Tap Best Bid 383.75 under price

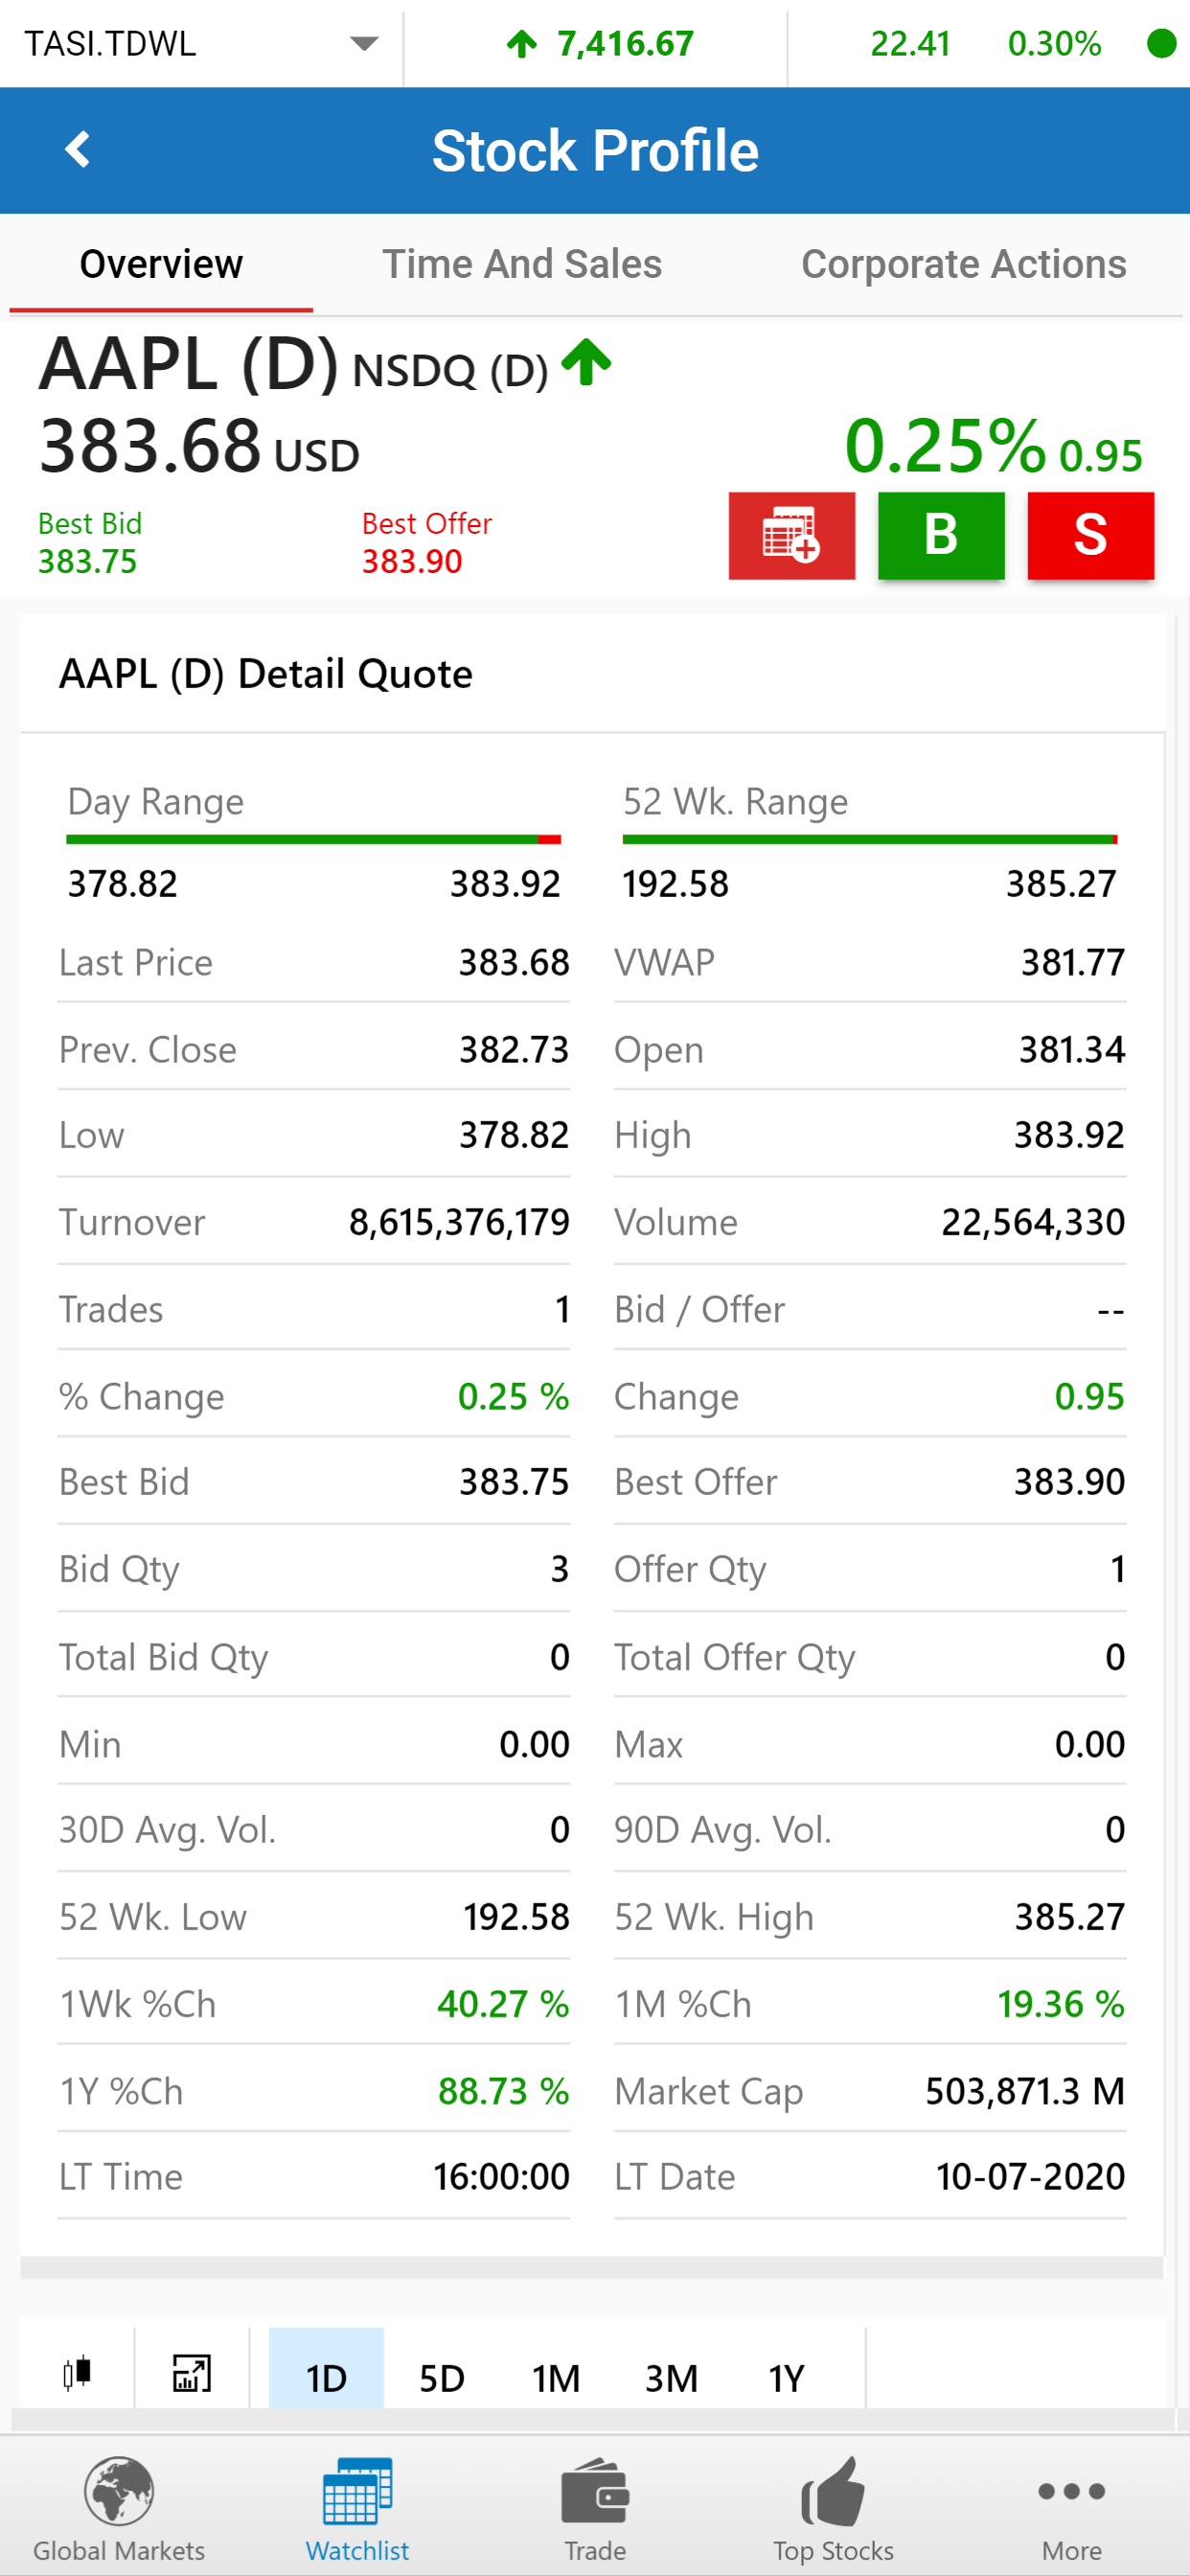[x=89, y=542]
